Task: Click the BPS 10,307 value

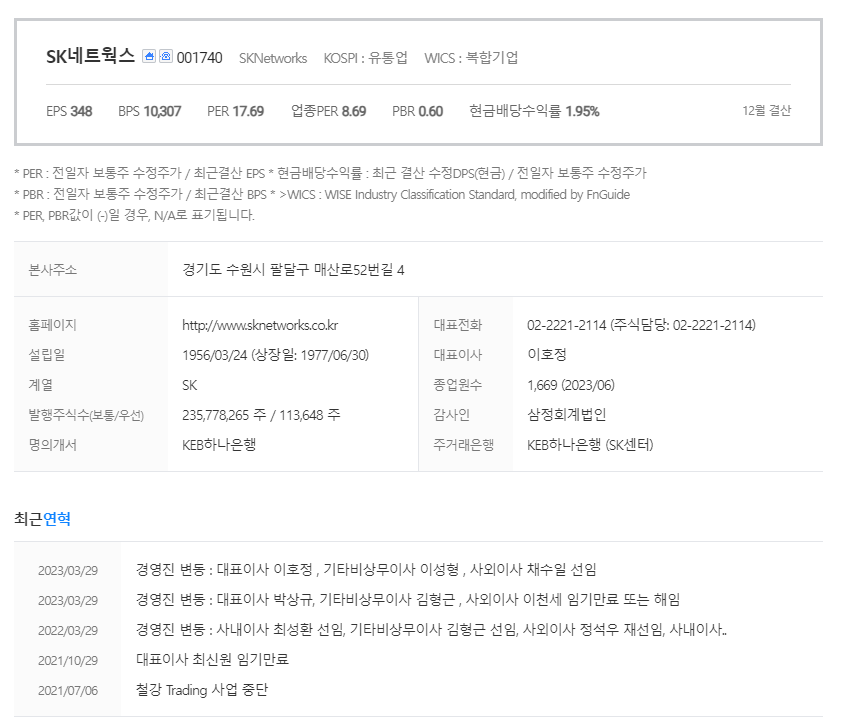Action: tap(149, 111)
